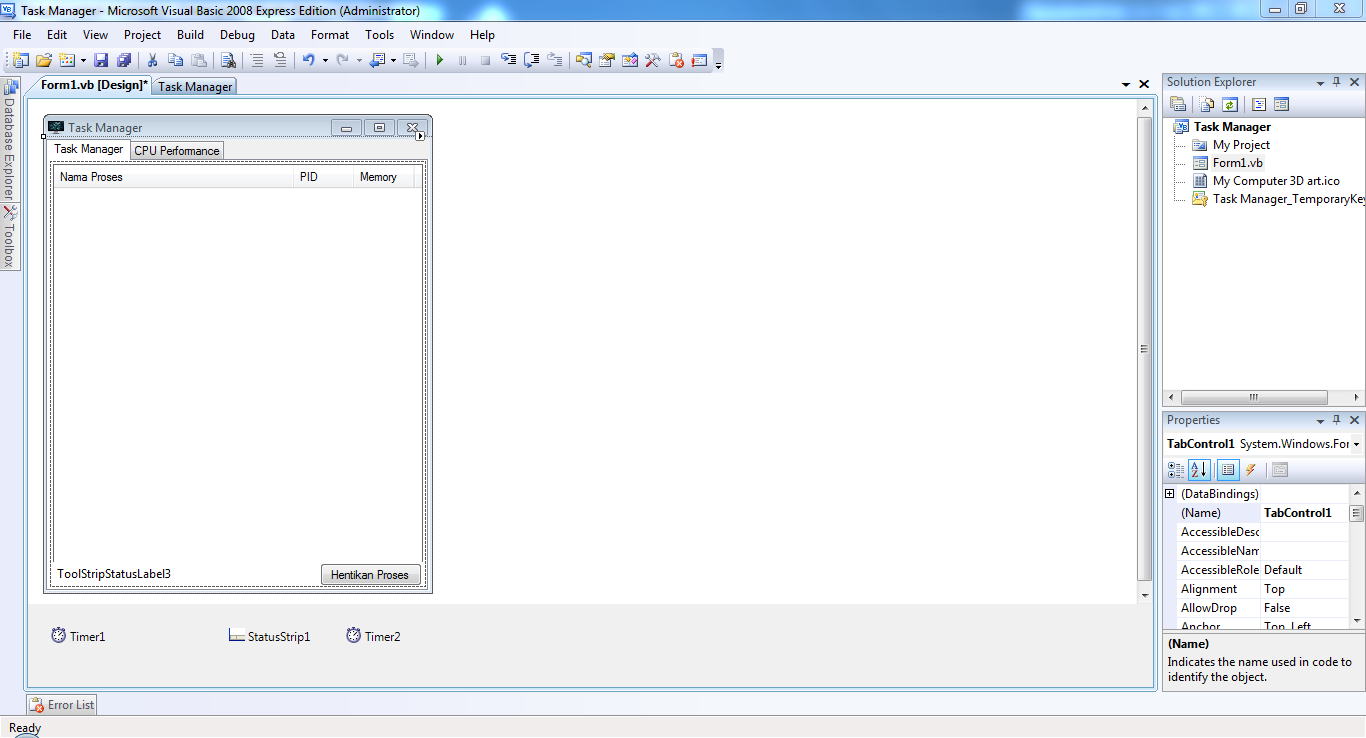The image size is (1366, 738).
Task: Open the Debug menu
Action: [237, 35]
